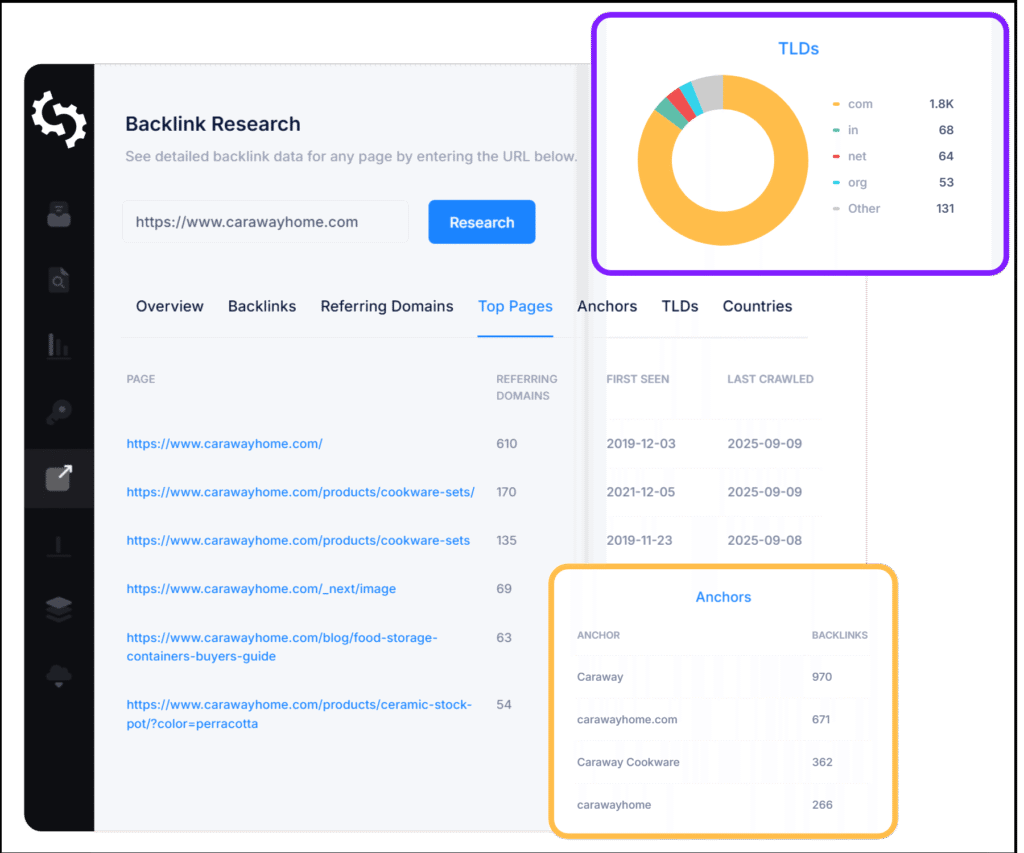Viewport: 1024px width, 853px height.
Task: Switch to the Referring Domains tab
Action: (x=387, y=306)
